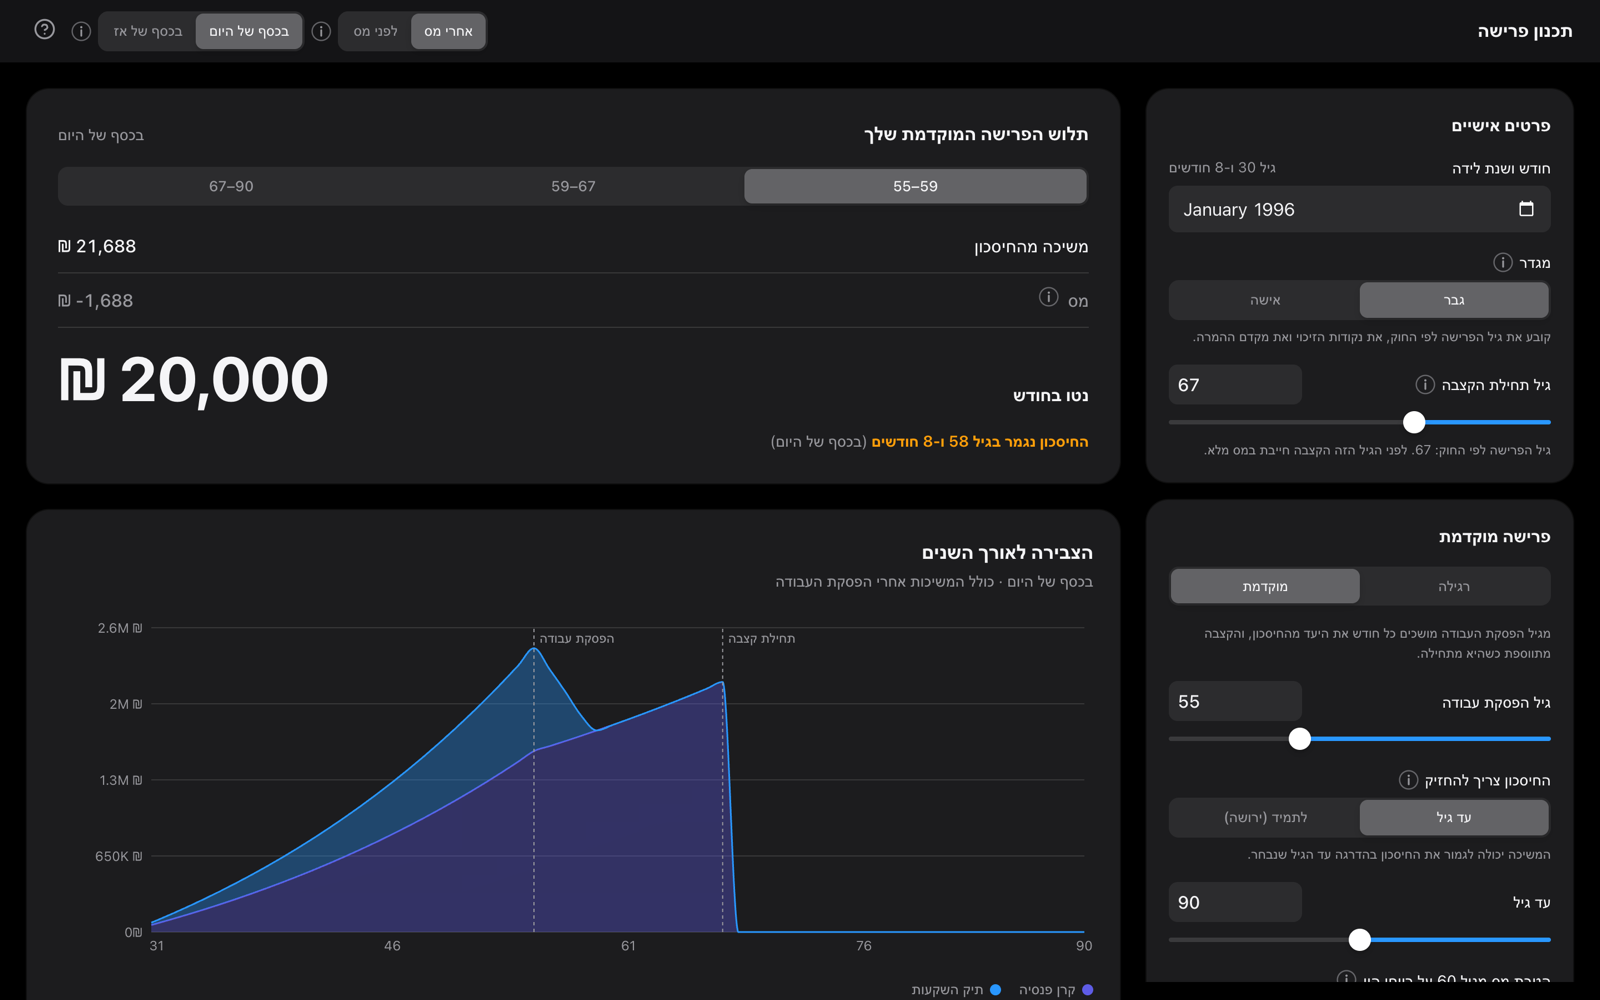Click the ₪ -1,688 tax value
Image resolution: width=1600 pixels, height=1000 pixels.
click(95, 300)
